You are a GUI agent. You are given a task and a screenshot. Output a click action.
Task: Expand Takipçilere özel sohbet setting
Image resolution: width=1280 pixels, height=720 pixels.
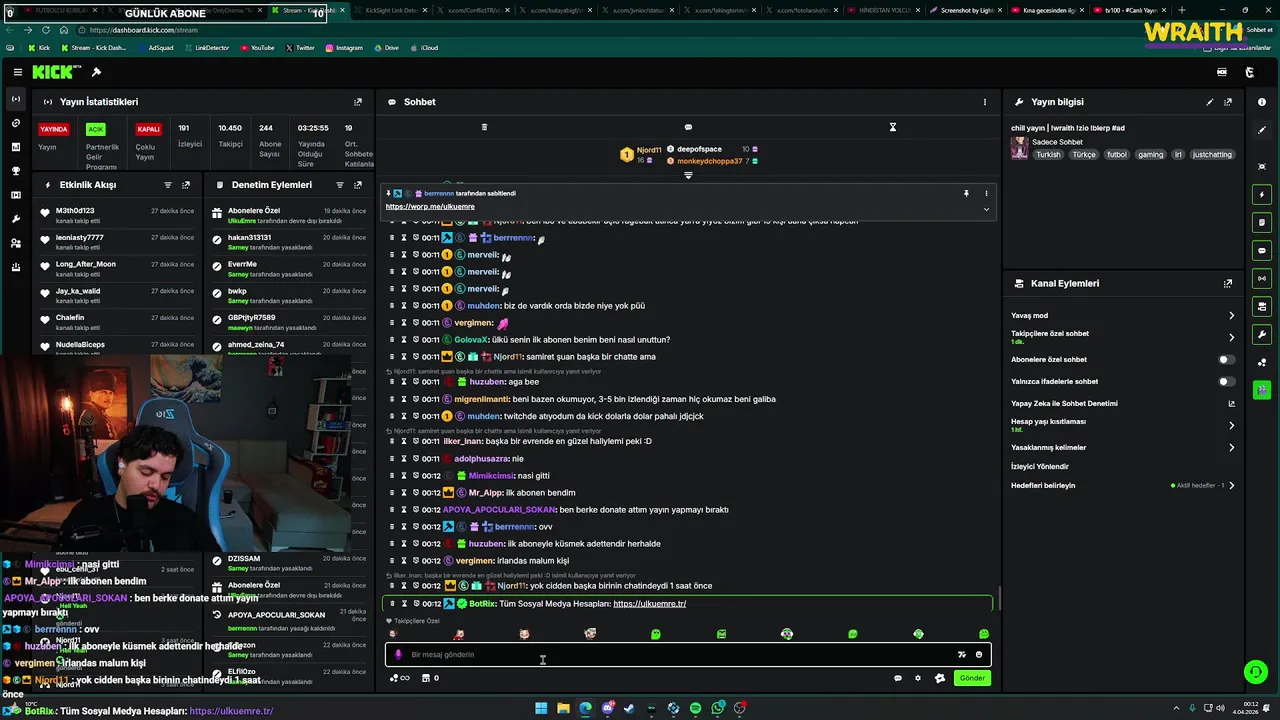tap(1231, 337)
